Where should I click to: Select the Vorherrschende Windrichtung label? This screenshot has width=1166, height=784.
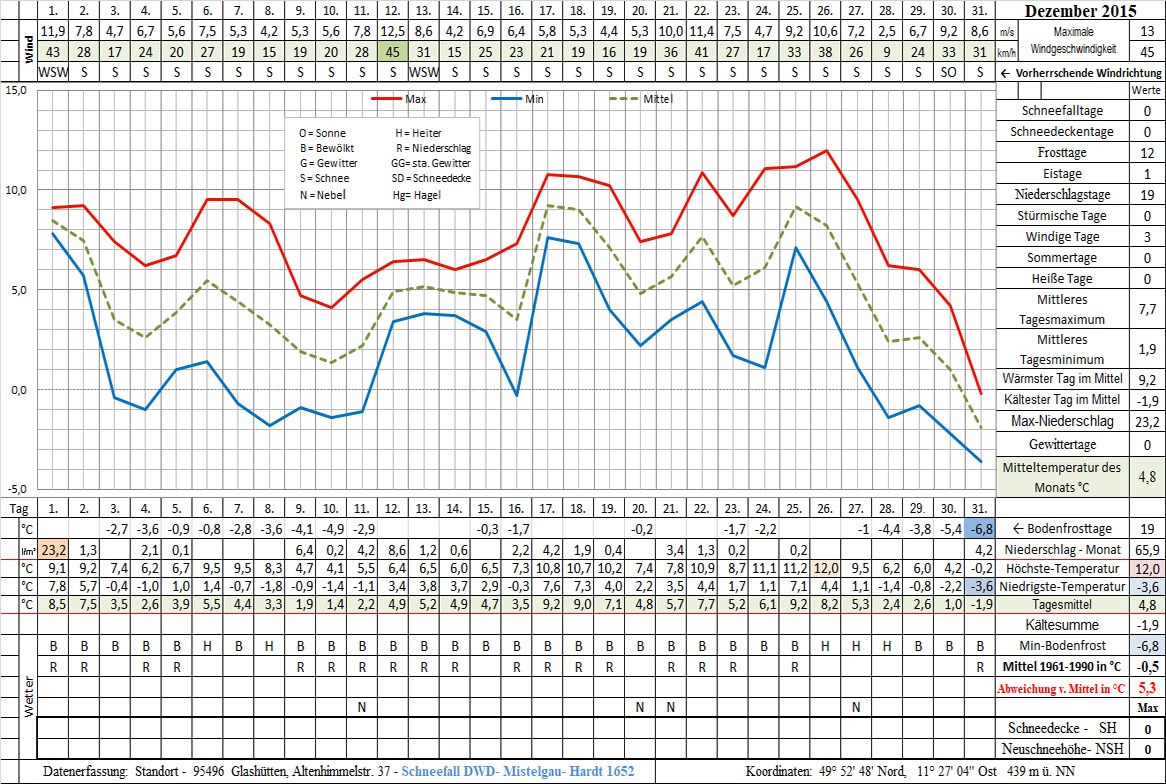click(x=1081, y=73)
